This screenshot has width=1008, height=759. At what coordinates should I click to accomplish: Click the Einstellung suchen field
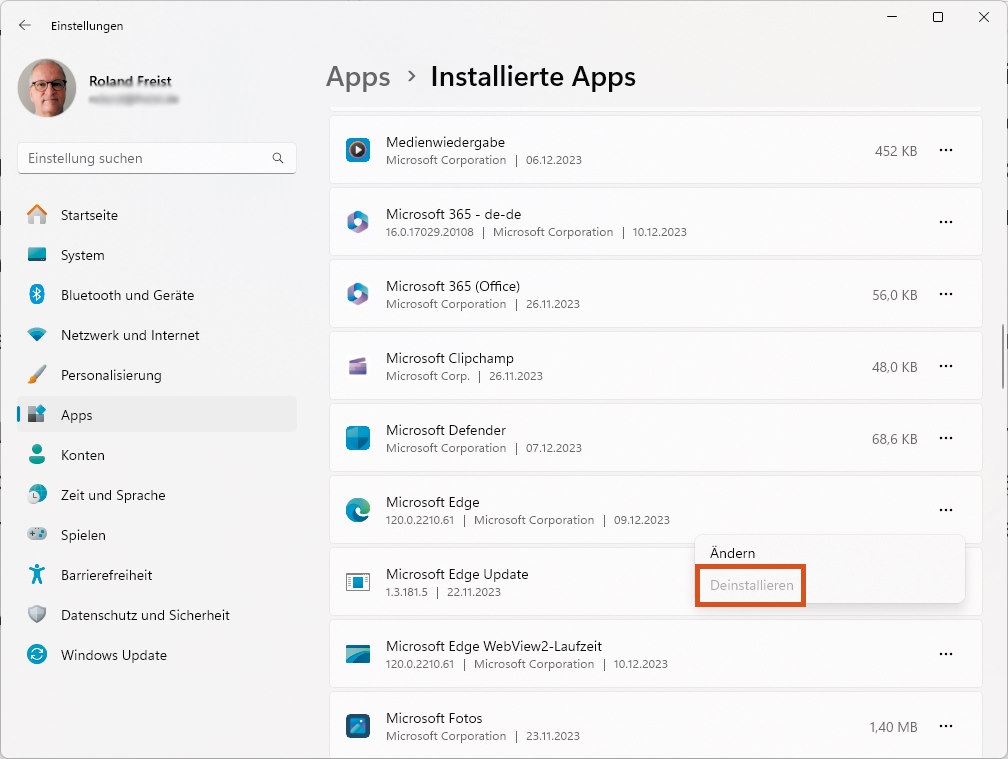click(157, 158)
